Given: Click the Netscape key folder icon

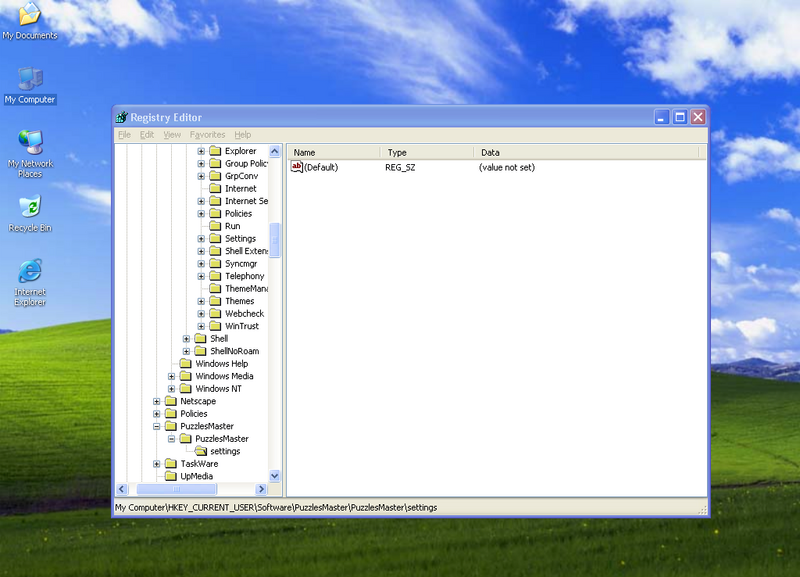Looking at the screenshot, I should point(170,401).
